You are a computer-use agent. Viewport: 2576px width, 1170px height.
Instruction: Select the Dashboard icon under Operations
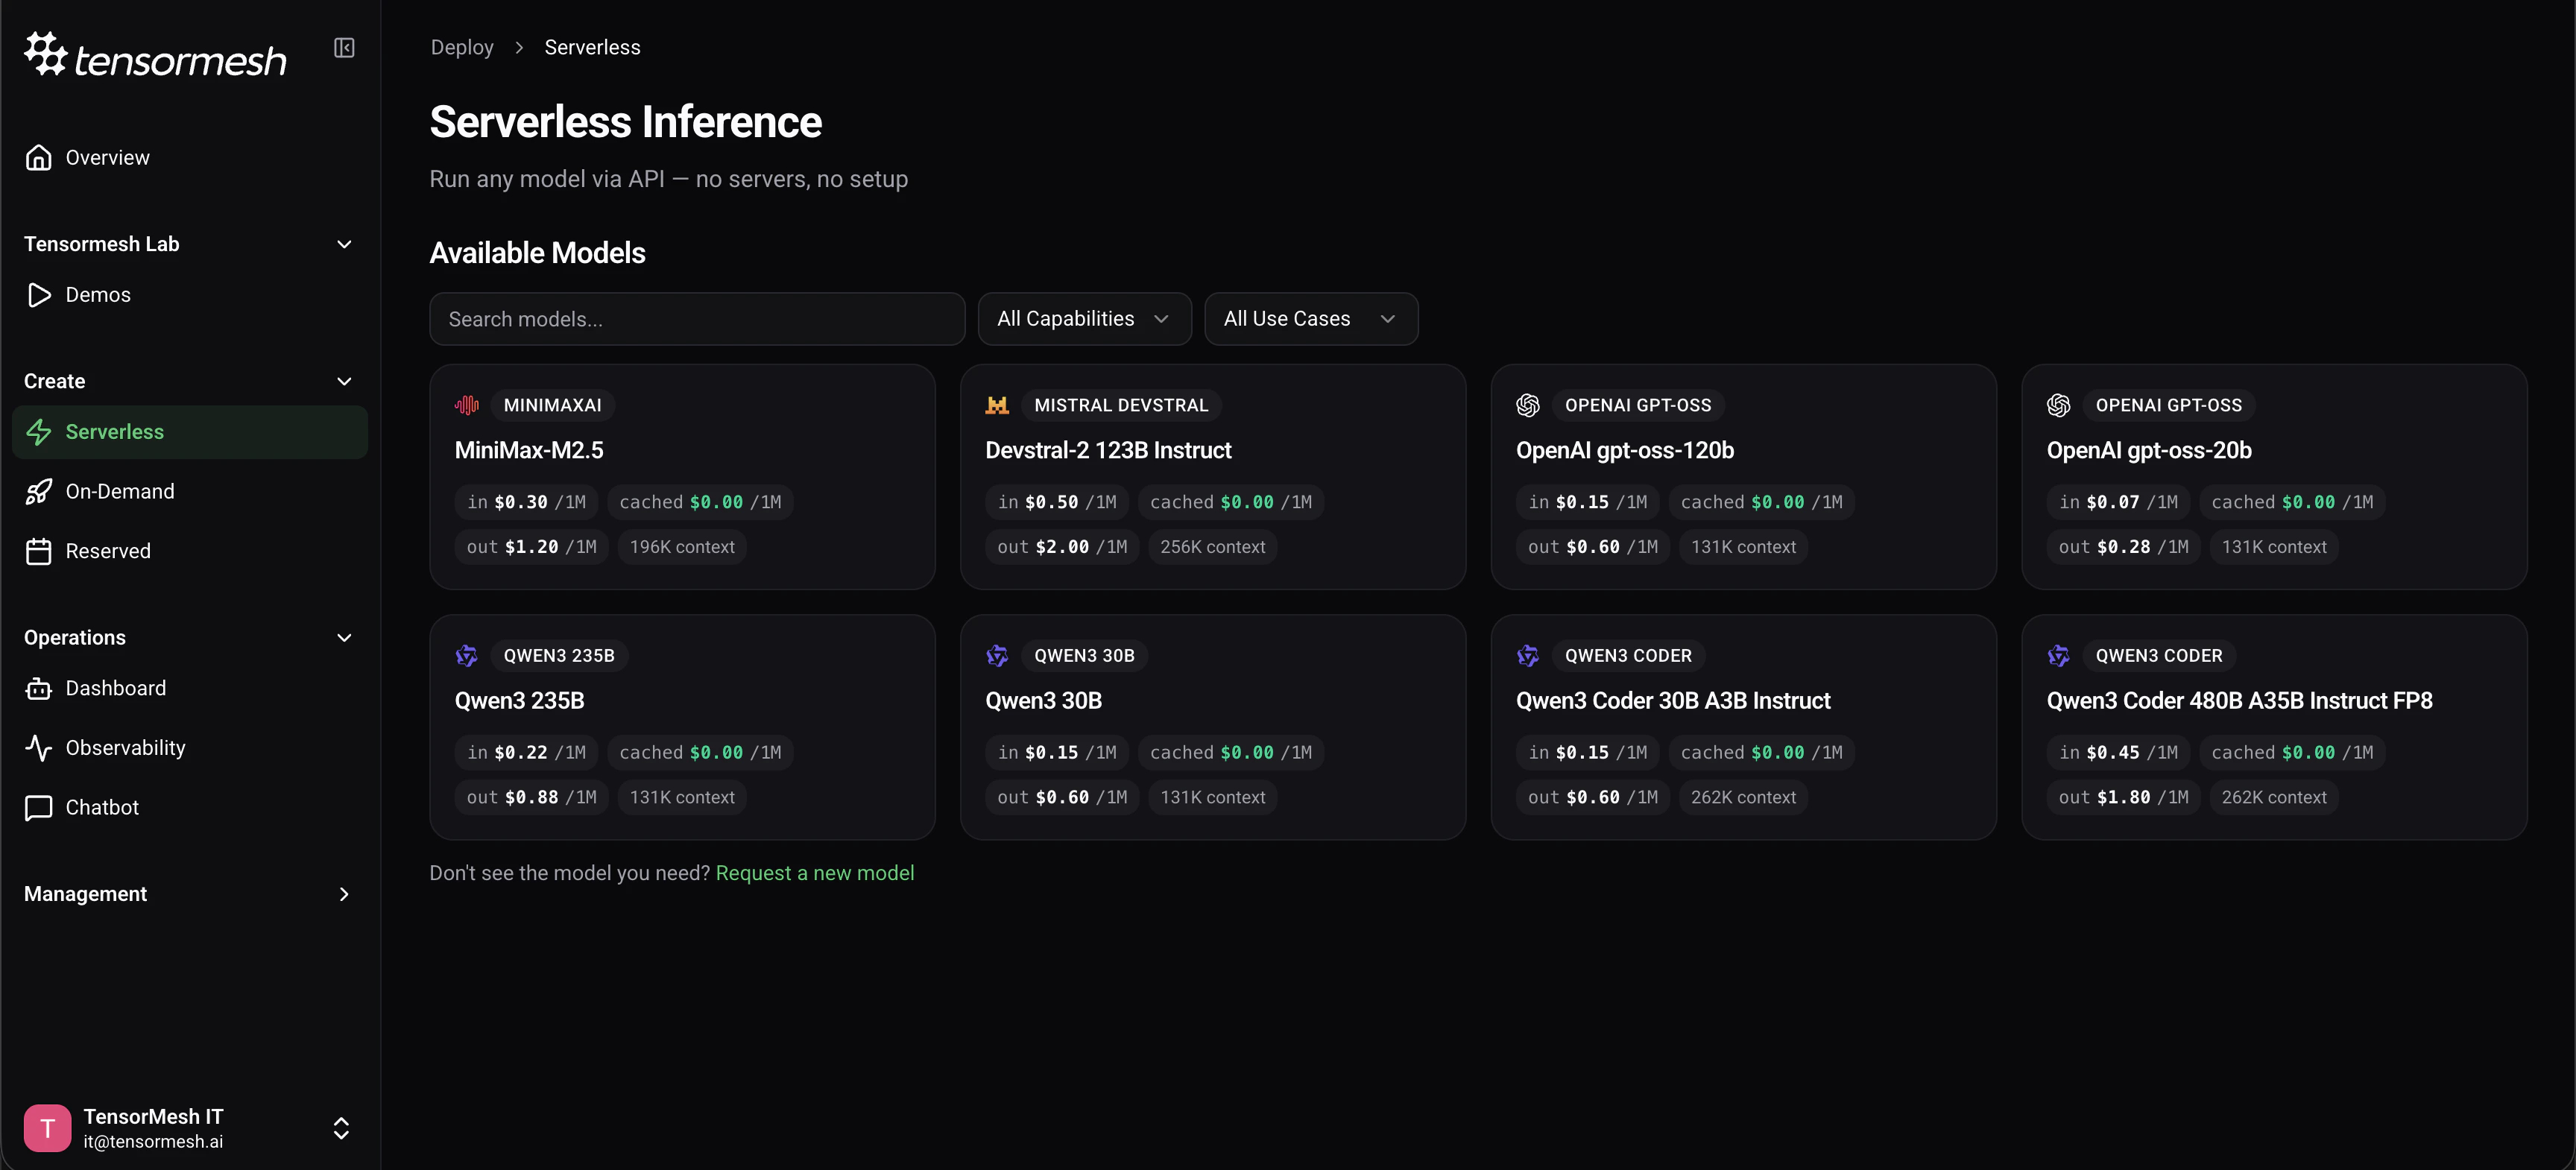(38, 688)
